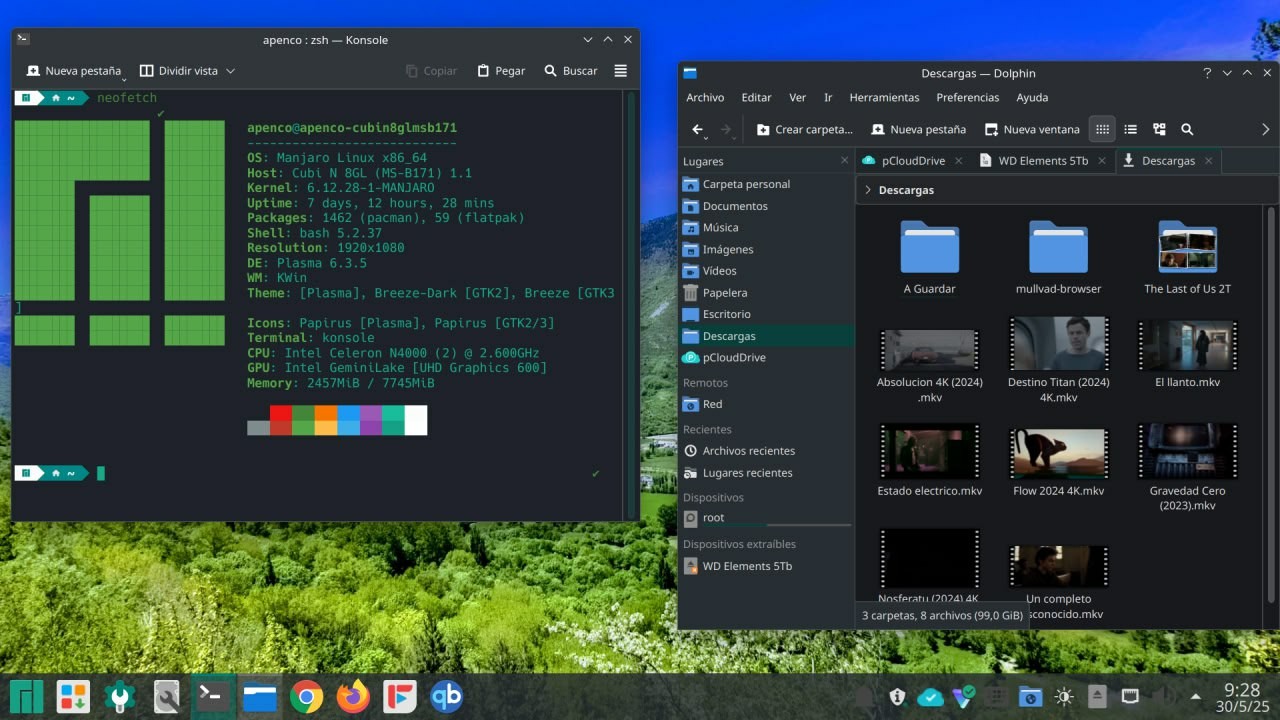Open the Ir menu in Dolphin
The image size is (1280, 720).
[828, 97]
